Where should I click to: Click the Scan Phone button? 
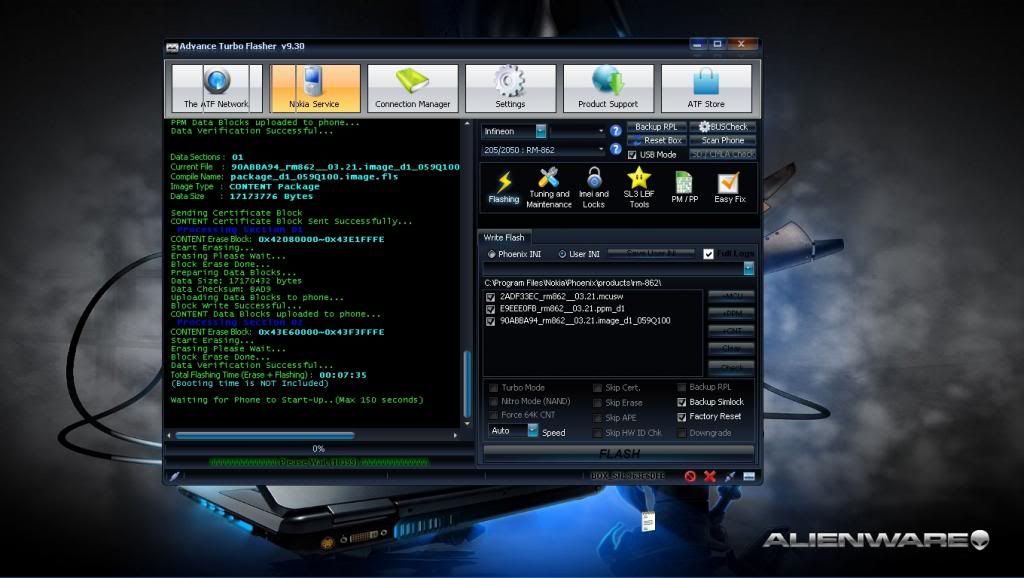[x=723, y=141]
